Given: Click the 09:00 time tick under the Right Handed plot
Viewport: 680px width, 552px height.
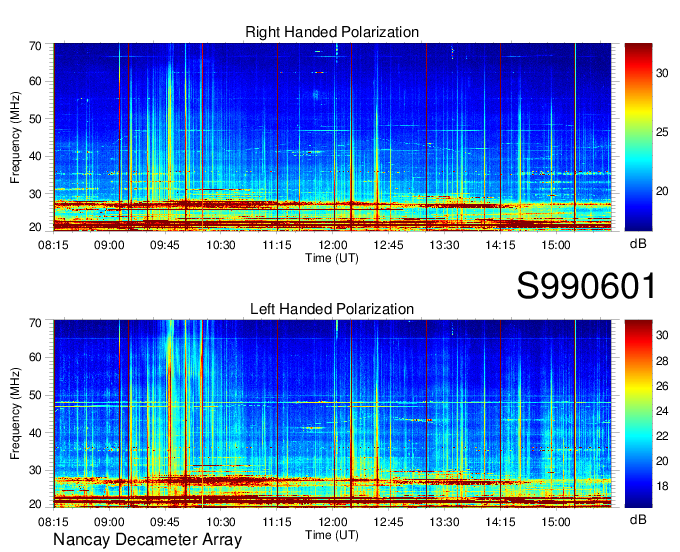Looking at the screenshot, I should pos(109,245).
